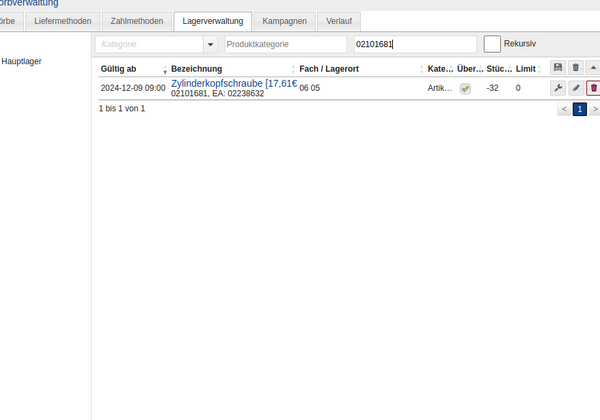This screenshot has height=420, width=600.
Task: Open the Kategorie dropdown arrow
Action: [210, 45]
